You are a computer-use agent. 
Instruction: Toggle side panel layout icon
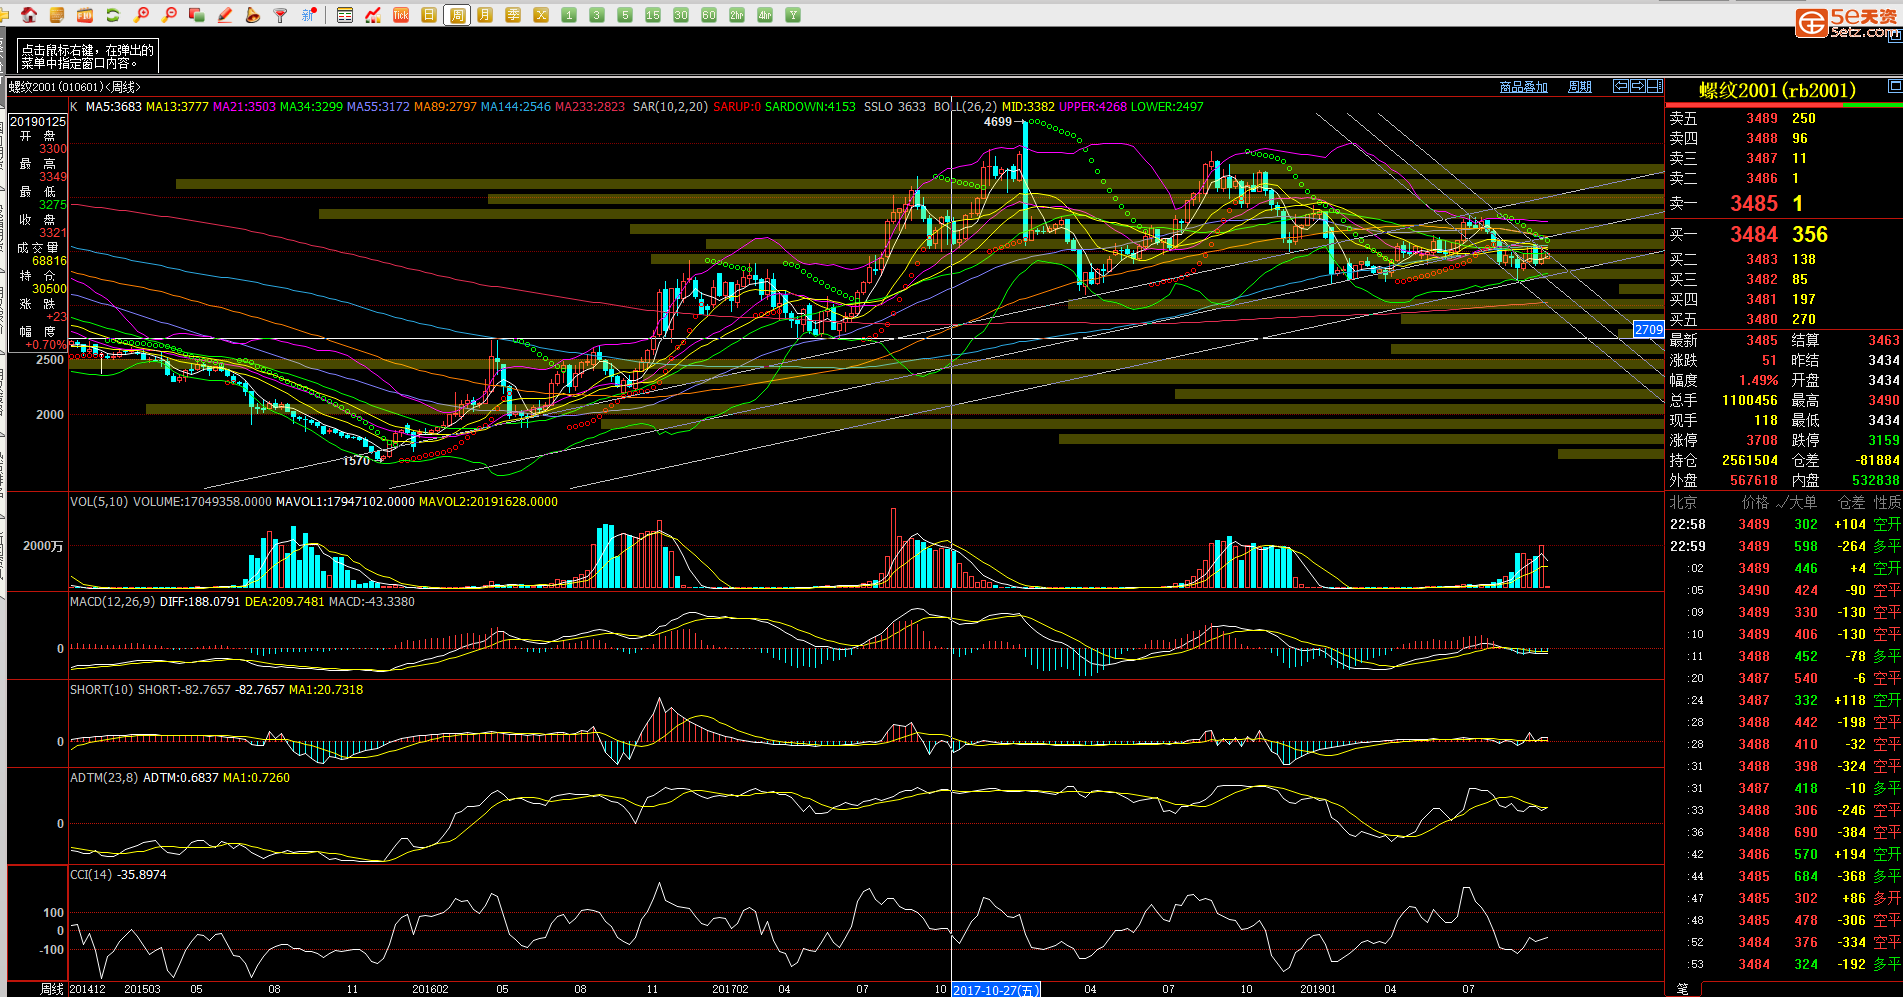[1654, 86]
